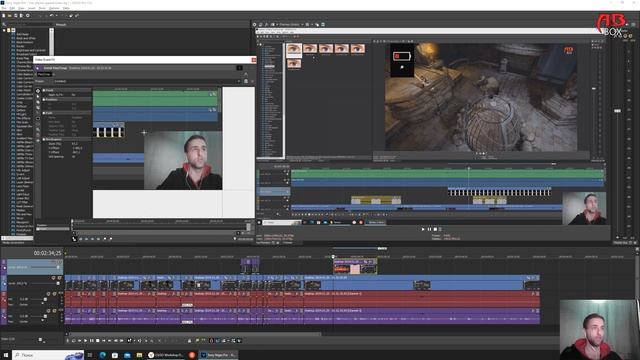Open the Tools menu
Image resolution: width=640 pixels, height=360 pixels.
tap(42, 8)
